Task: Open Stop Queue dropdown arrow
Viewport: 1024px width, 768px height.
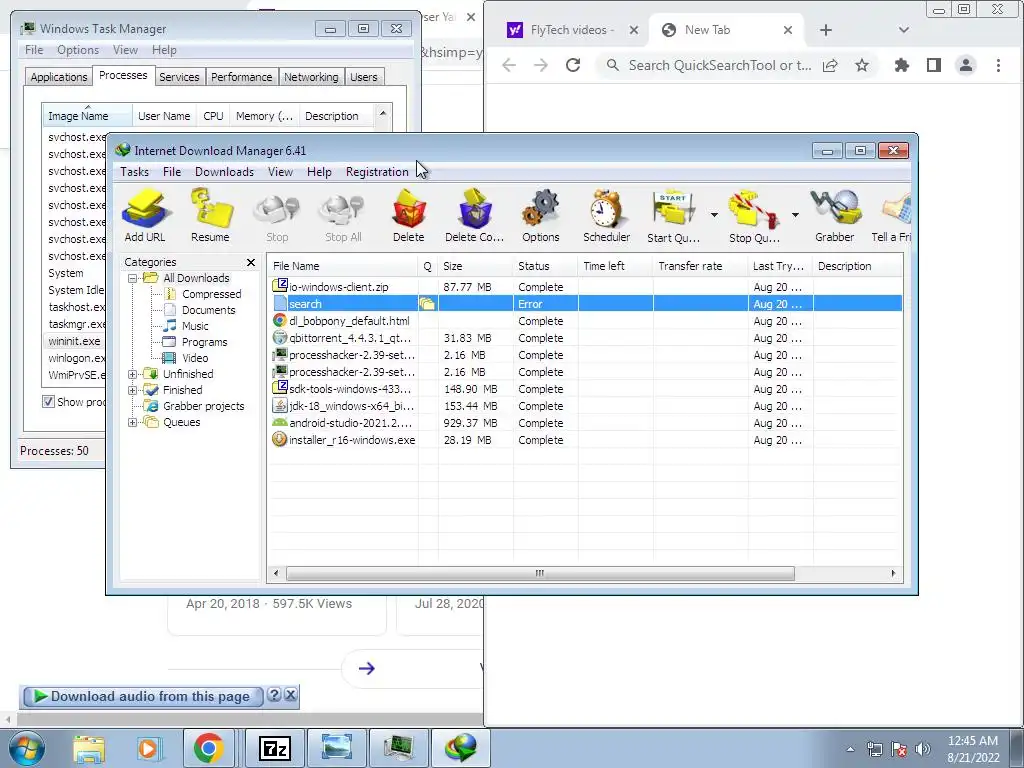Action: tap(795, 215)
